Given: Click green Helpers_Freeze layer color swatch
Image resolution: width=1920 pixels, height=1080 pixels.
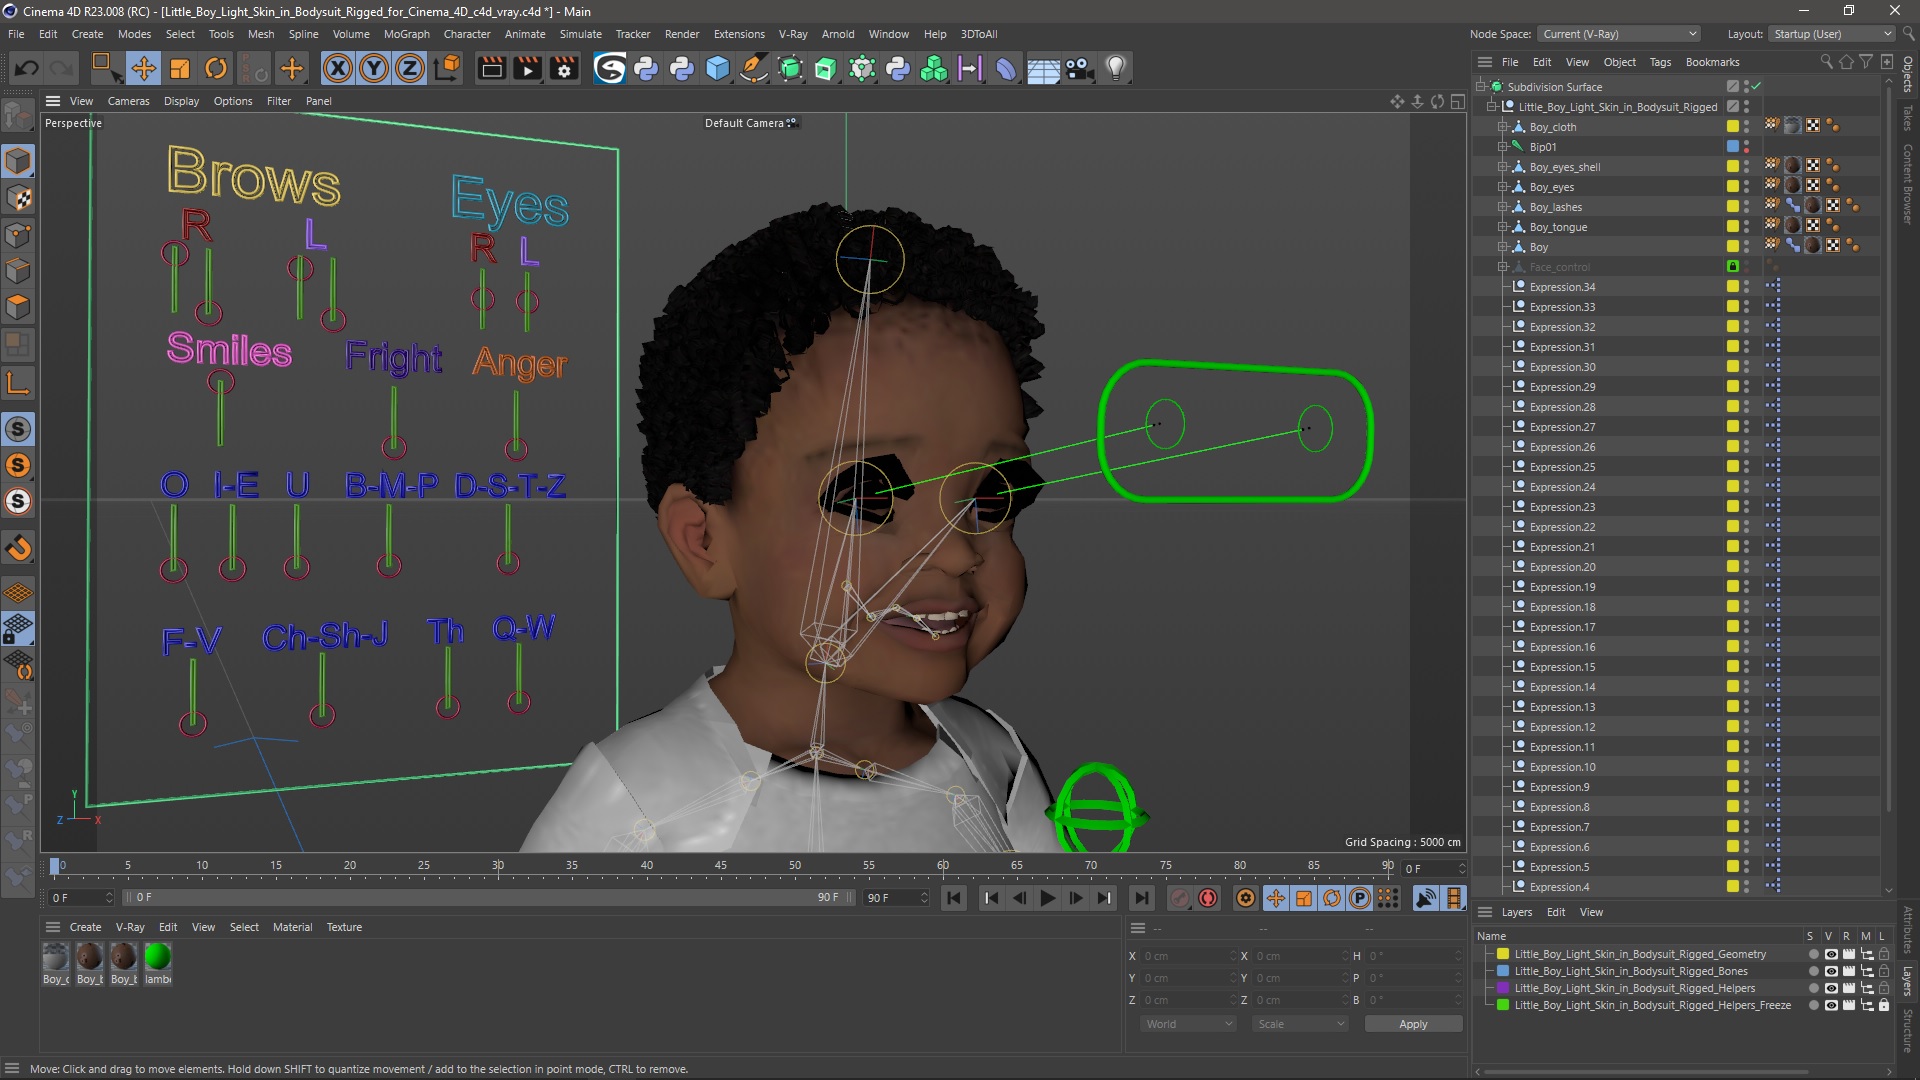Looking at the screenshot, I should click(x=1502, y=1005).
